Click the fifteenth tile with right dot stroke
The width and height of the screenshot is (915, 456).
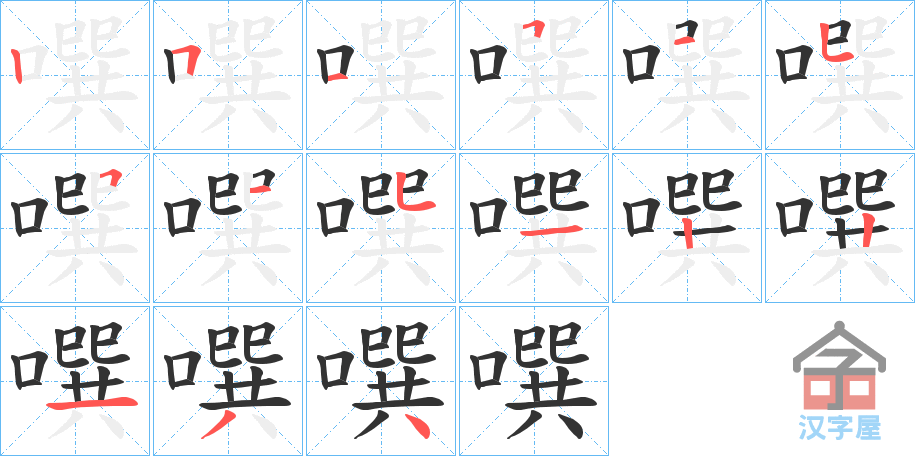[x=380, y=381]
